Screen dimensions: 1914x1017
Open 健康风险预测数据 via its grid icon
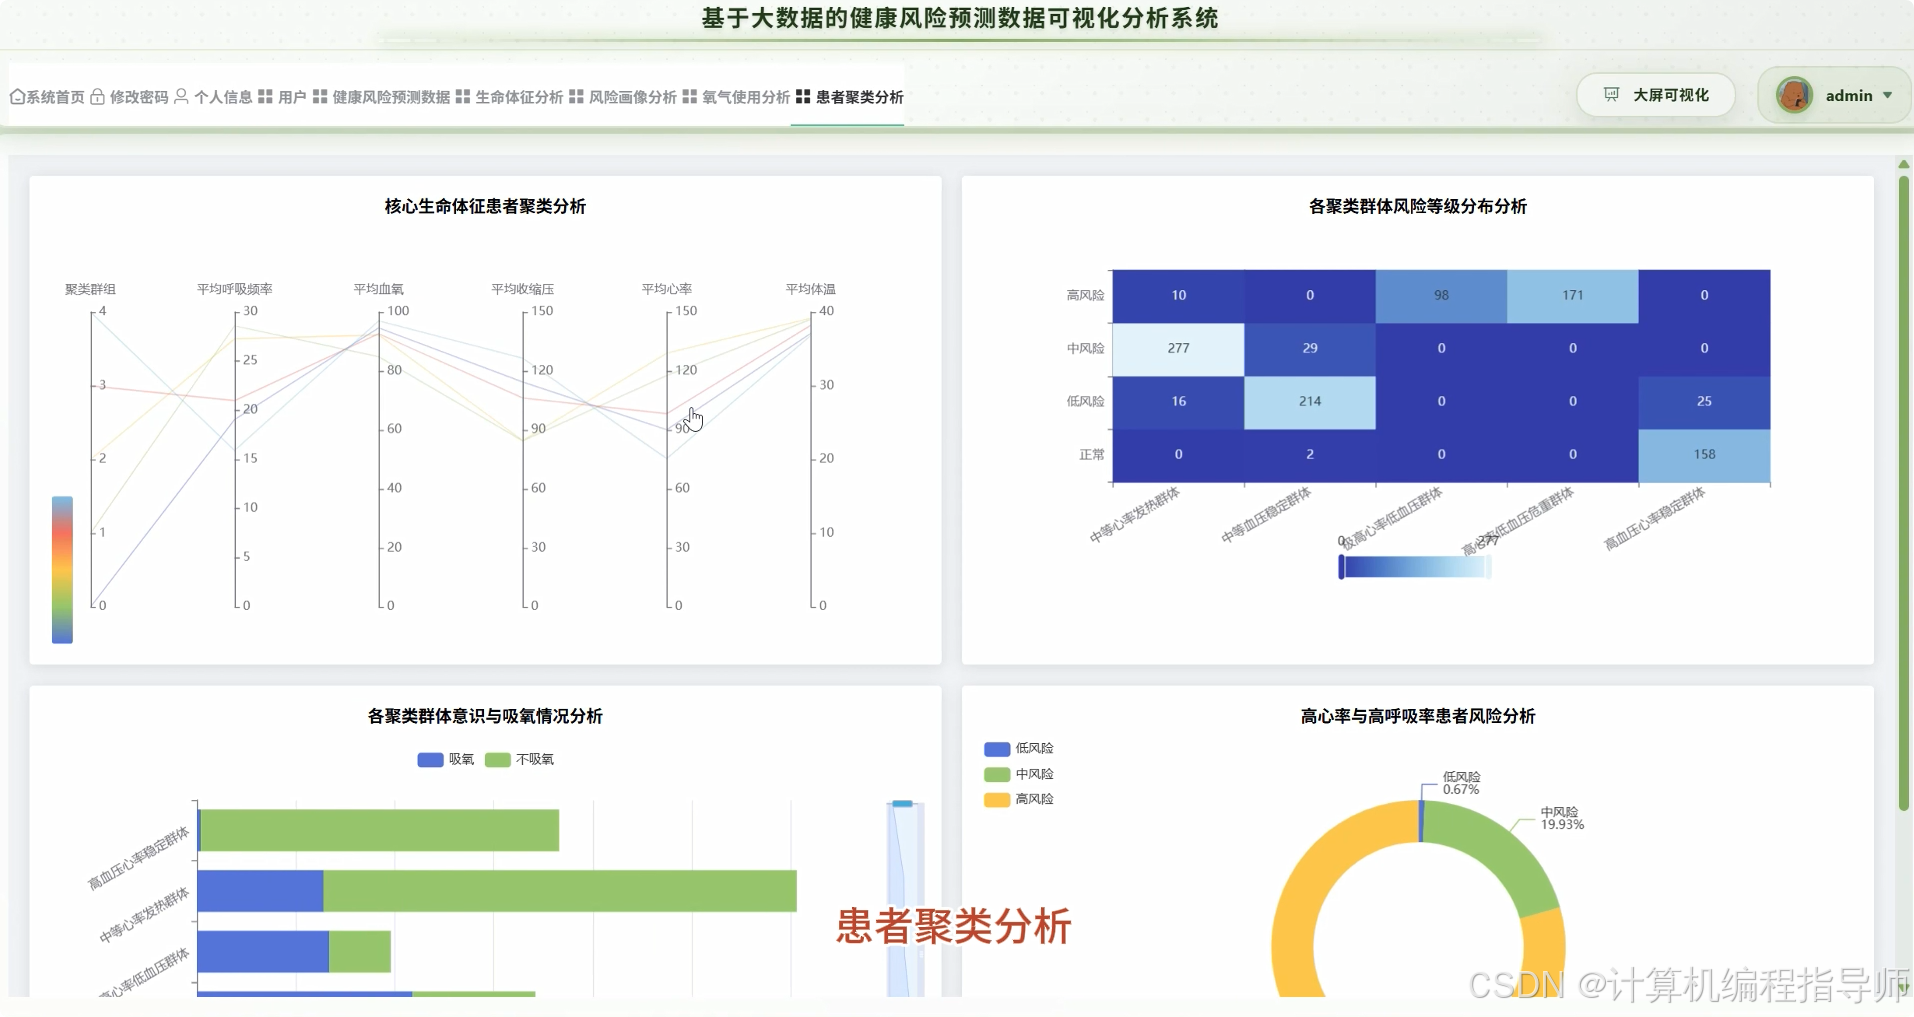[319, 96]
